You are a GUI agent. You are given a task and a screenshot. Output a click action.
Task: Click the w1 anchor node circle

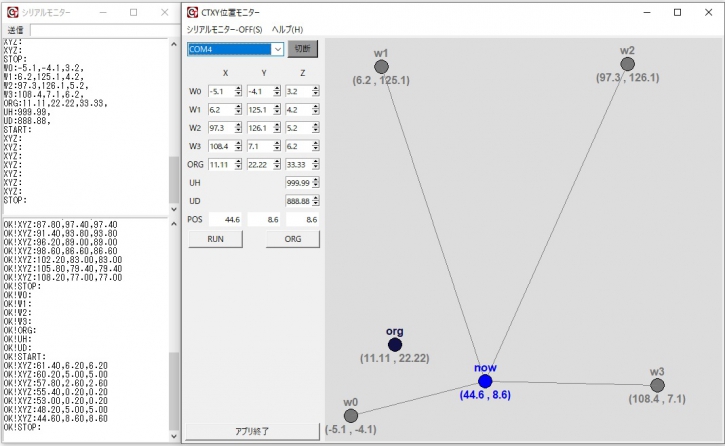point(381,65)
